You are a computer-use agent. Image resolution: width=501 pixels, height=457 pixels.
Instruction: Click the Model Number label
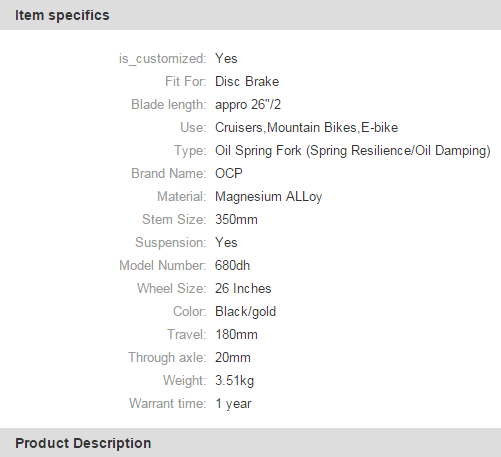tap(163, 266)
